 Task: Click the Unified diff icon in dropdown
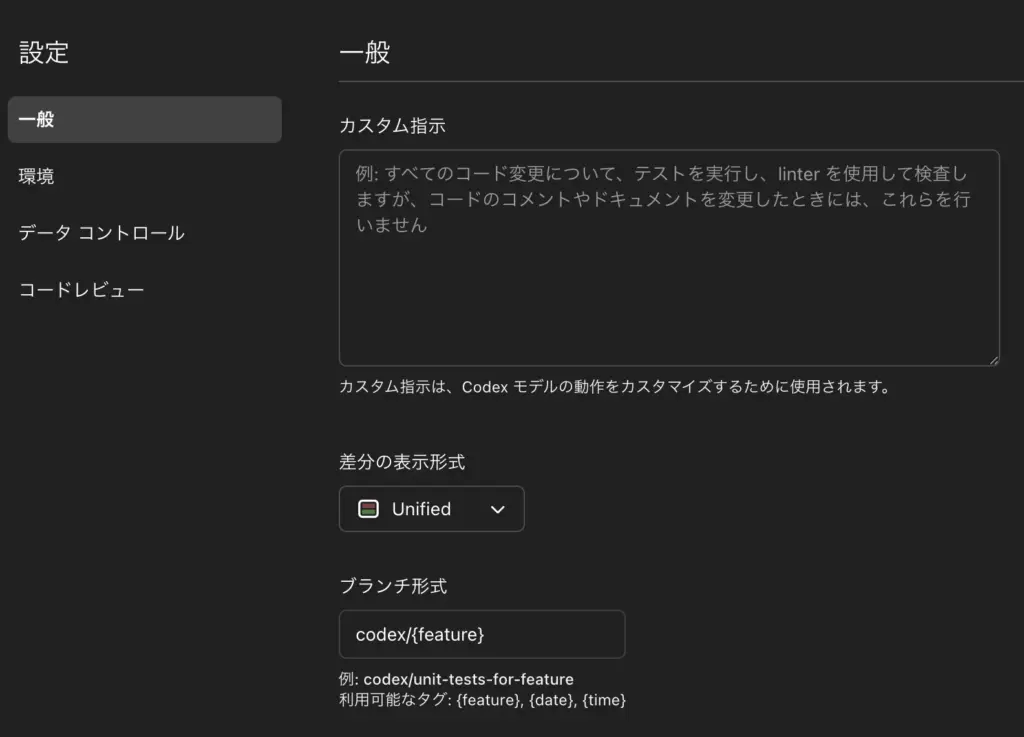(368, 509)
